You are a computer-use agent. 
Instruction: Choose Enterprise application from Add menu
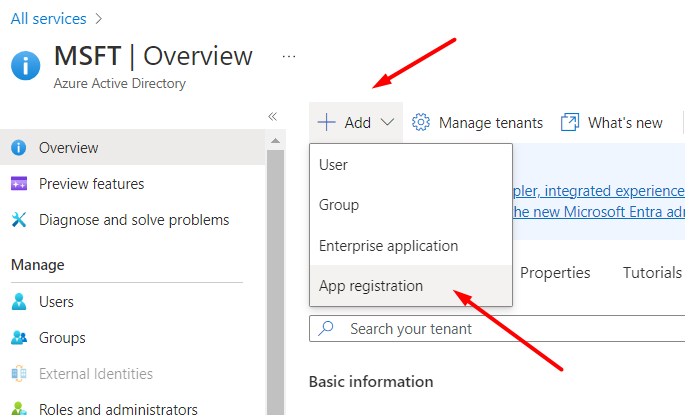click(x=411, y=246)
